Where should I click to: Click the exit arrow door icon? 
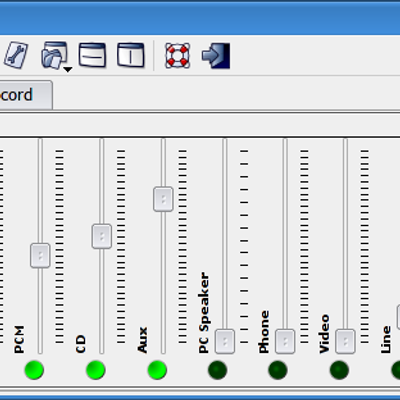(216, 56)
